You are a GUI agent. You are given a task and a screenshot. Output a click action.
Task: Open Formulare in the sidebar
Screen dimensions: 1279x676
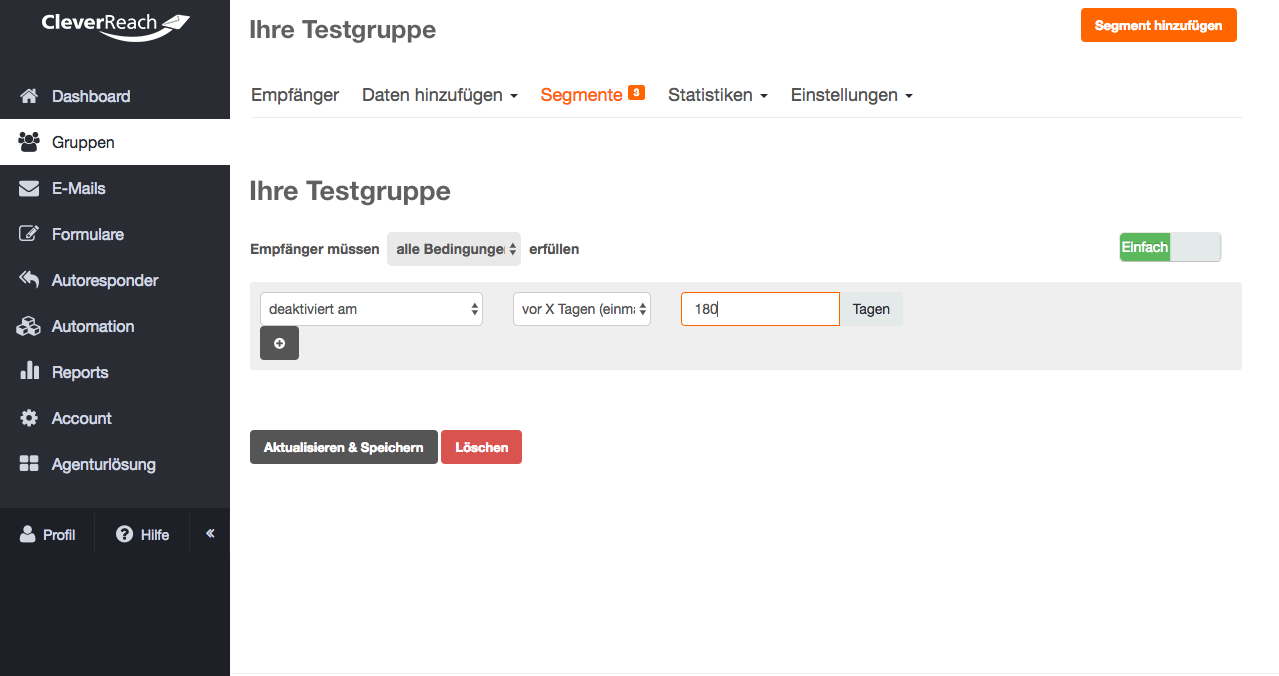click(x=115, y=234)
